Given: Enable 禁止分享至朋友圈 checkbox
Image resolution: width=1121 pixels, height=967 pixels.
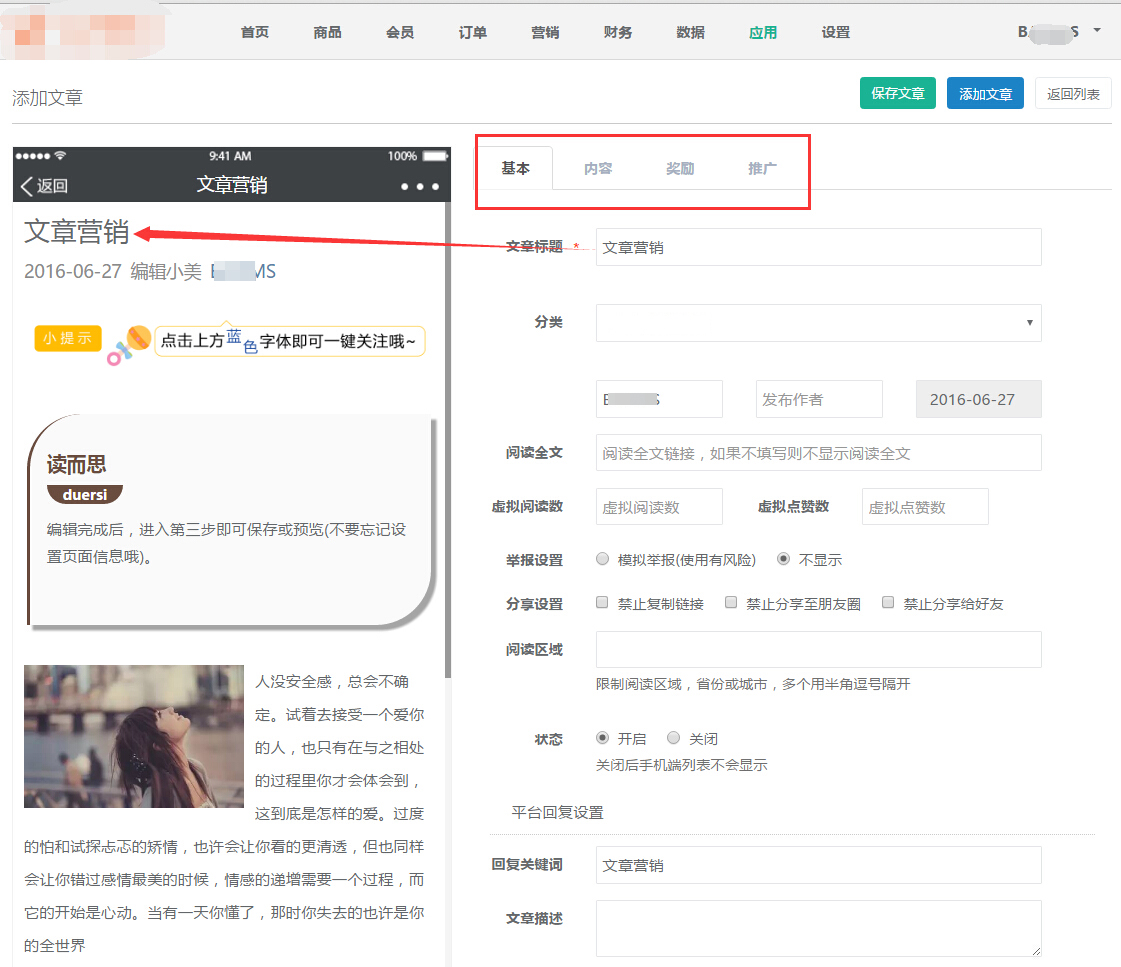Looking at the screenshot, I should coord(731,603).
